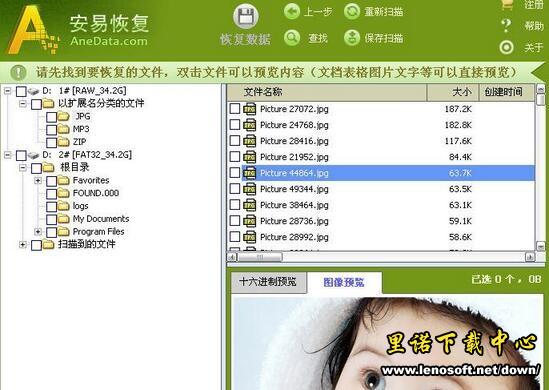Tick the checkbox for Picture 28736.jpg
This screenshot has height=390, width=549.
click(x=235, y=221)
